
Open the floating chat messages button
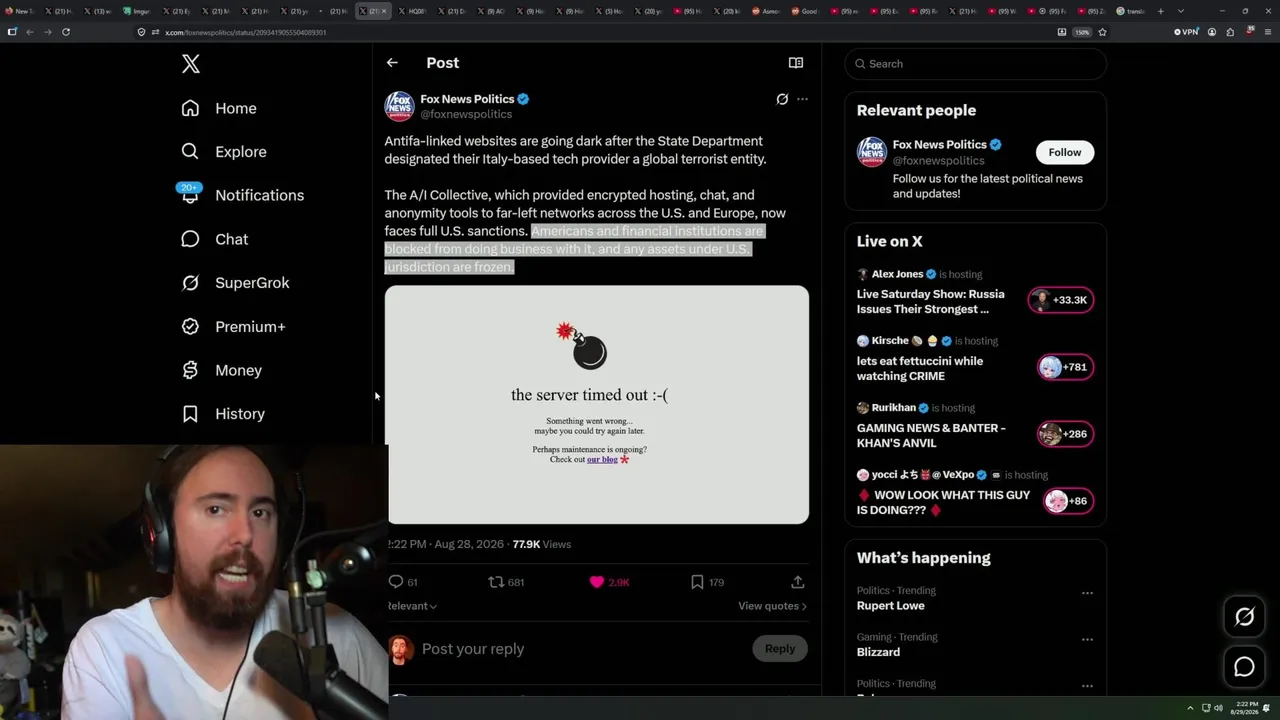[1244, 667]
